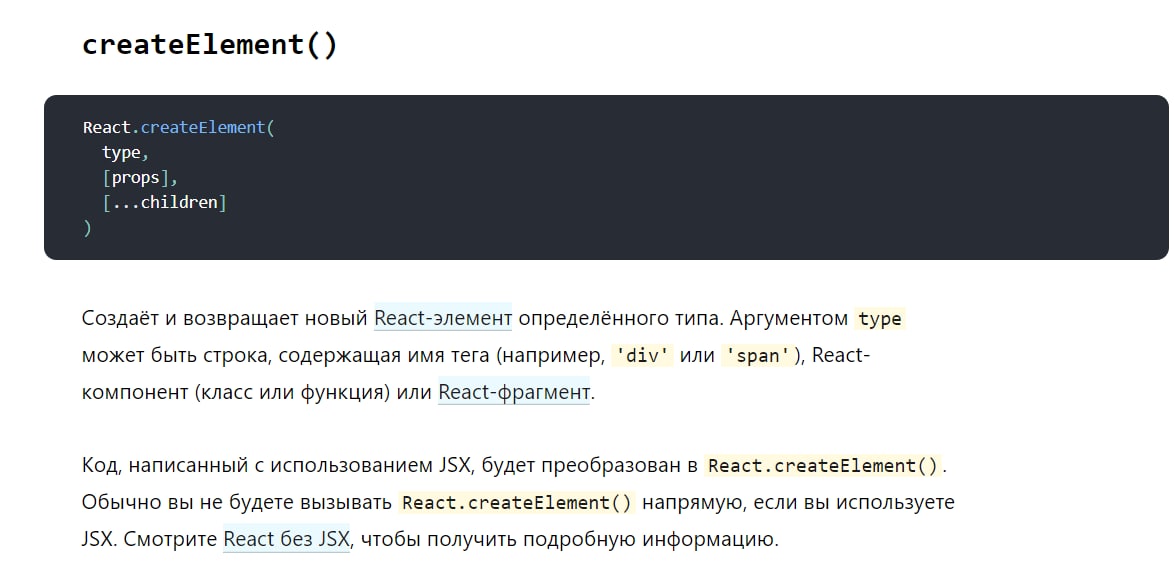Click the closing parenthesis in code block
Viewport: 1174px width, 569px height.
pos(88,227)
